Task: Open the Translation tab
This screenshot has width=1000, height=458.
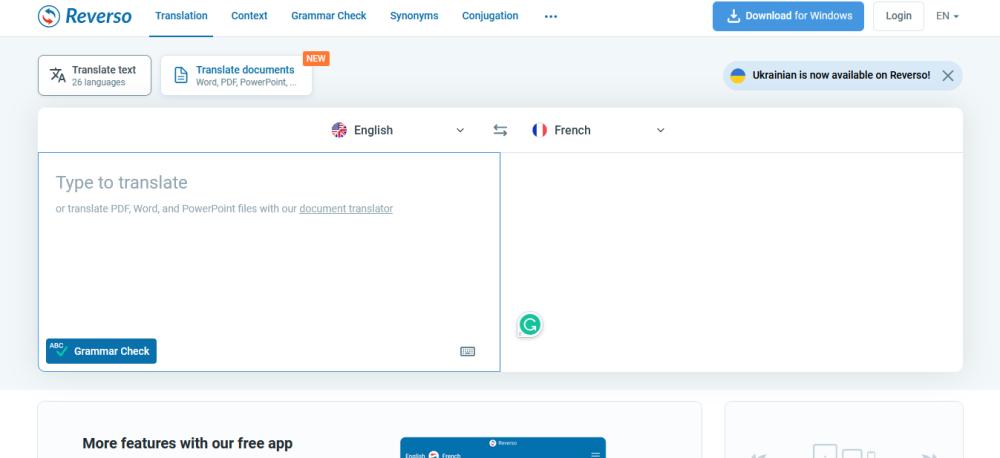Action: [x=181, y=16]
